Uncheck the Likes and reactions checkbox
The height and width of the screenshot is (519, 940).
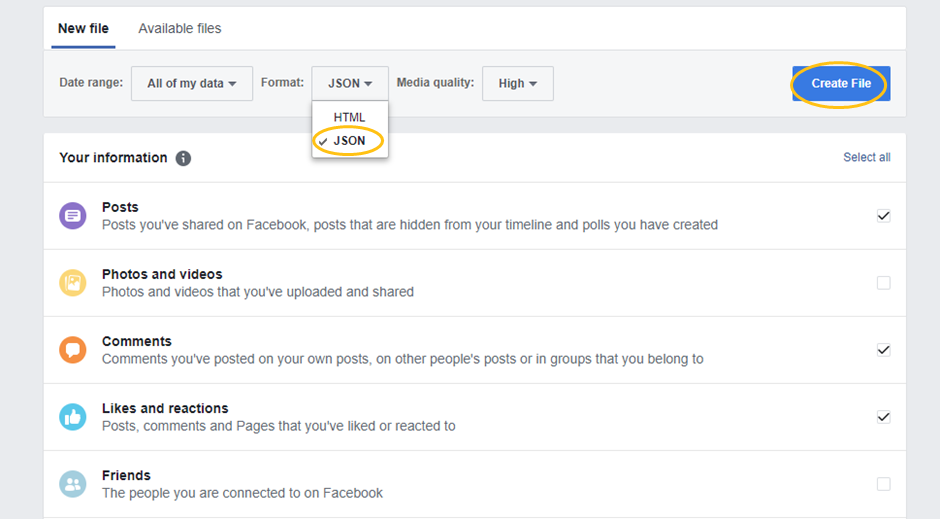(883, 417)
